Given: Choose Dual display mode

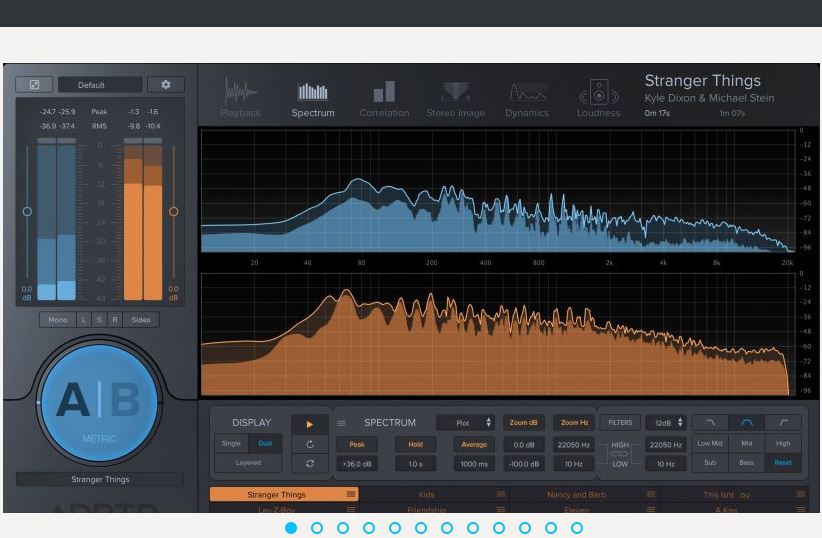Looking at the screenshot, I should point(265,443).
